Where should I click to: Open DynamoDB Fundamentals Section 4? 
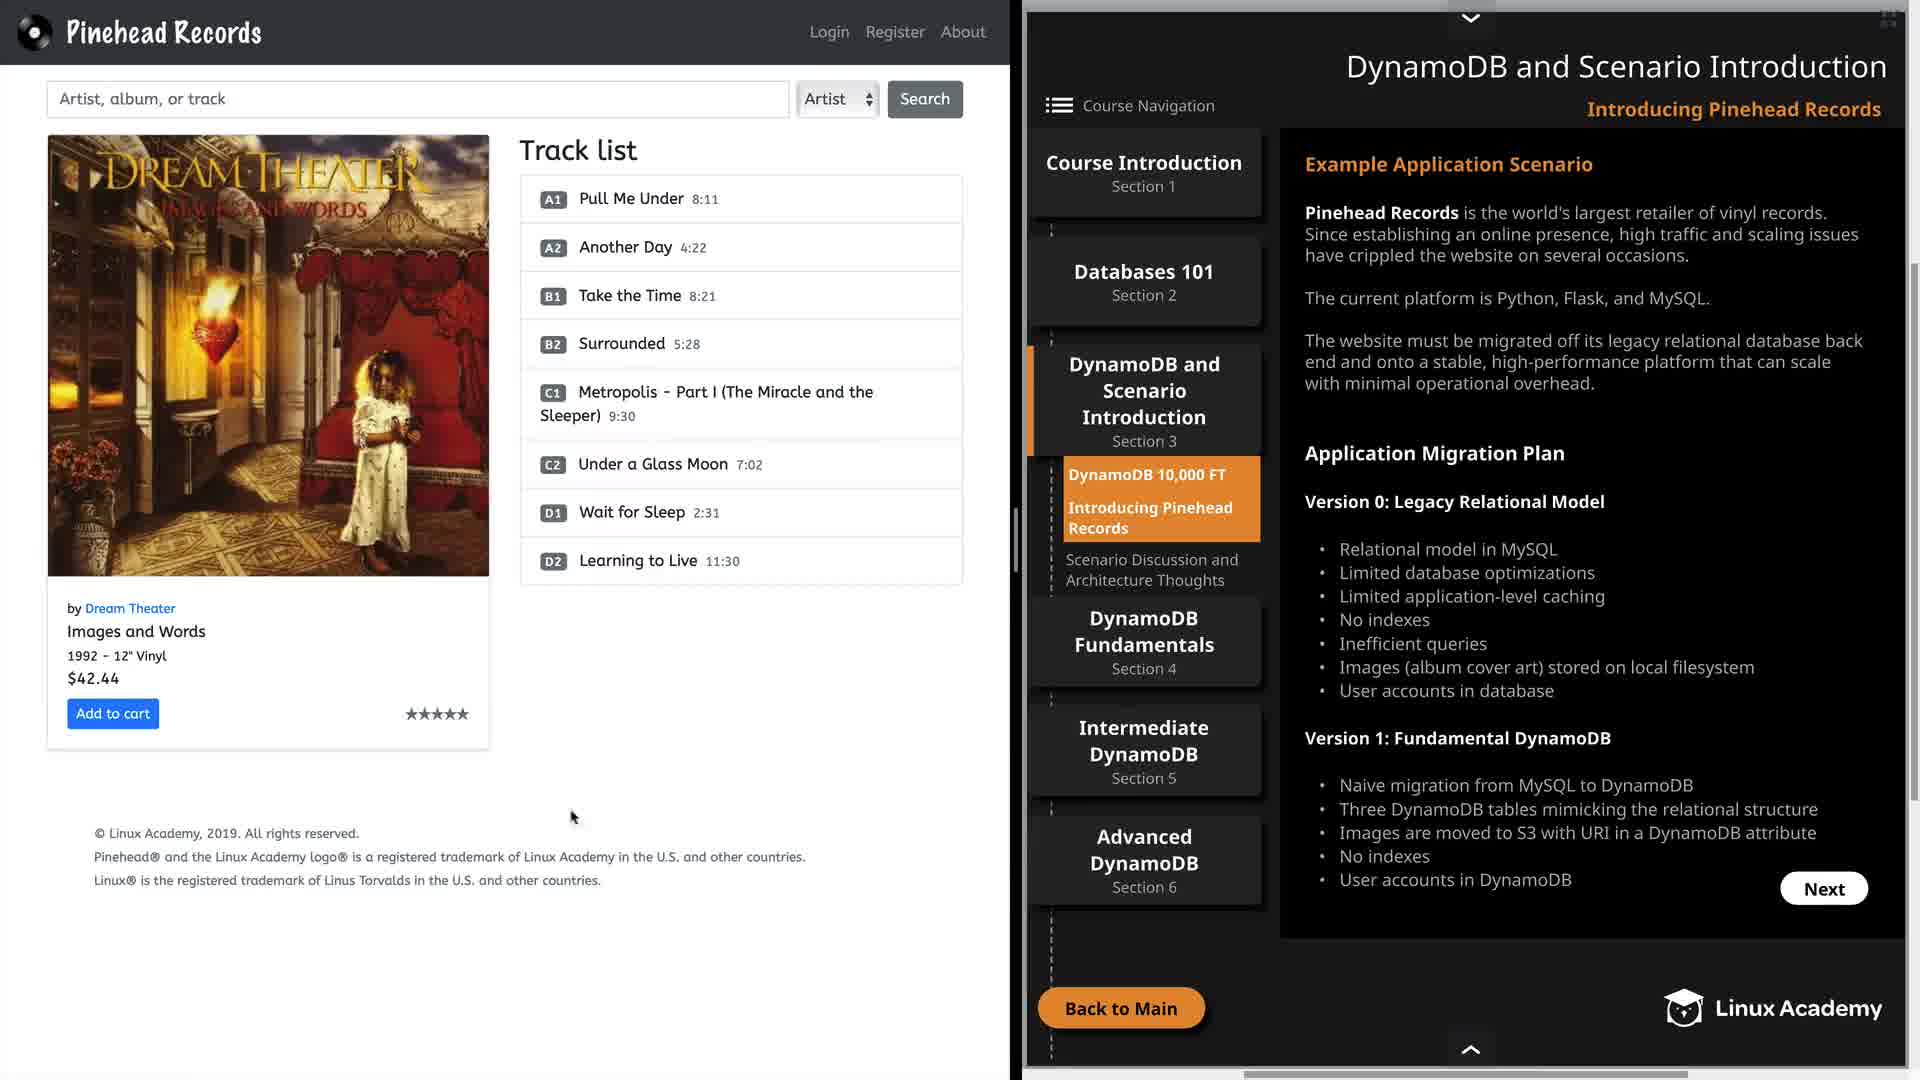pyautogui.click(x=1144, y=642)
